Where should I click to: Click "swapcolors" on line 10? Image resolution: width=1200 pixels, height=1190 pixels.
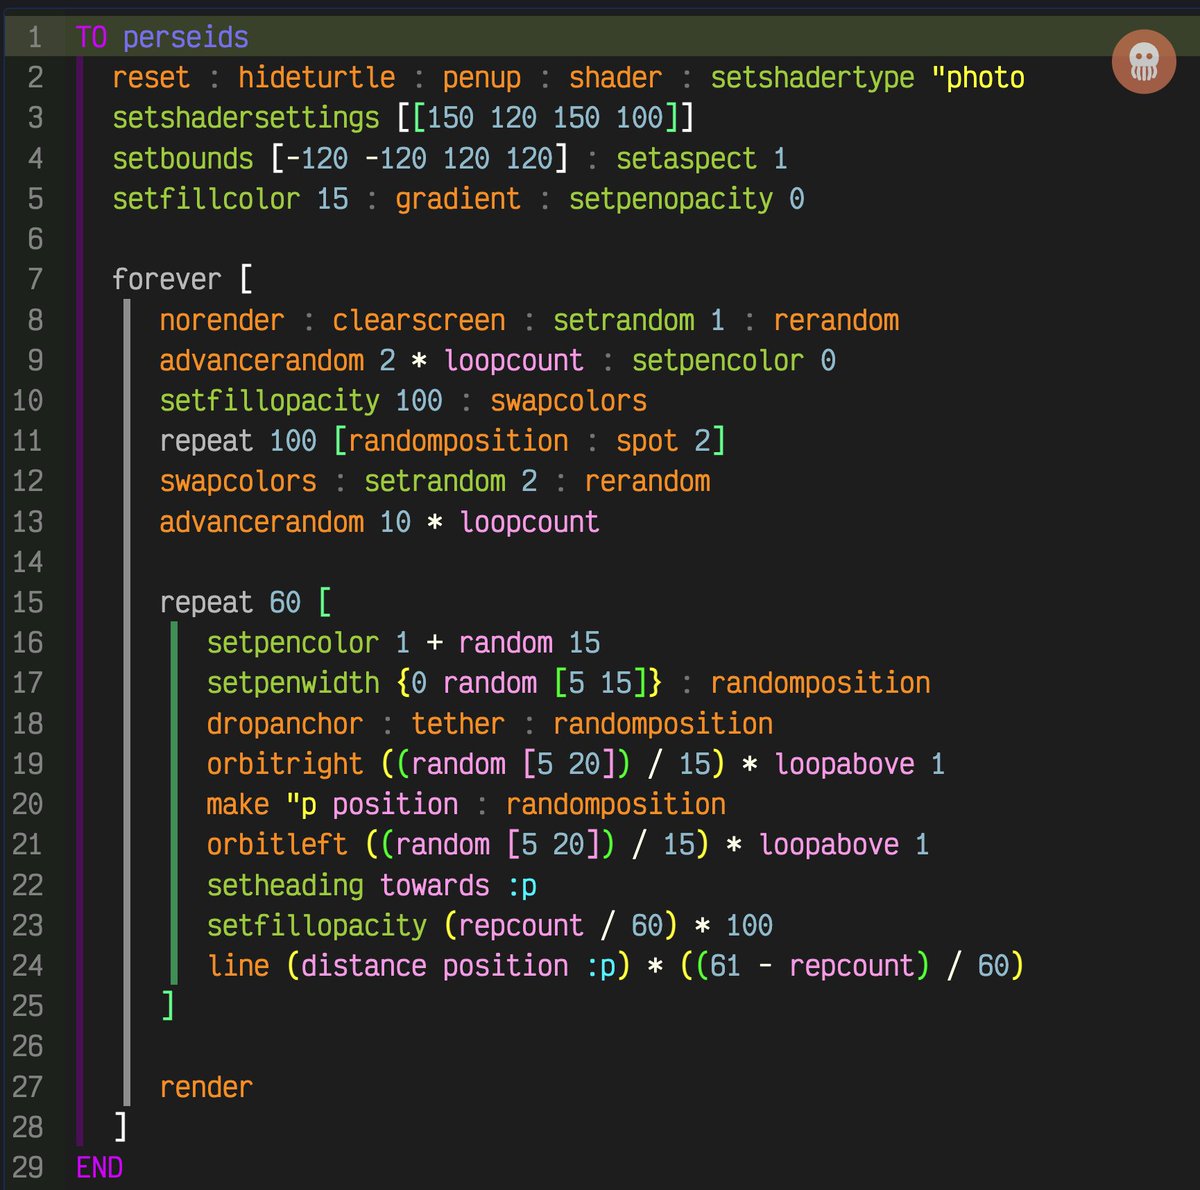click(568, 401)
